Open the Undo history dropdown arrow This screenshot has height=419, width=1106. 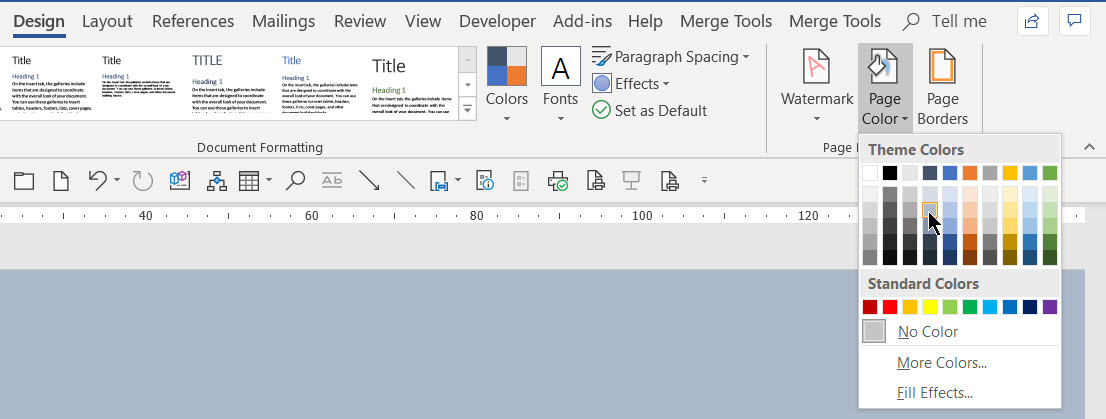click(116, 181)
